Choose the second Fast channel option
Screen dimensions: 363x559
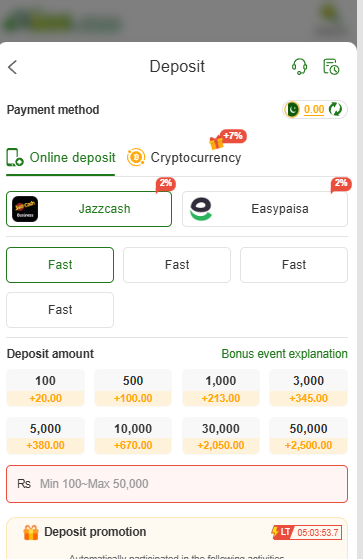click(177, 265)
